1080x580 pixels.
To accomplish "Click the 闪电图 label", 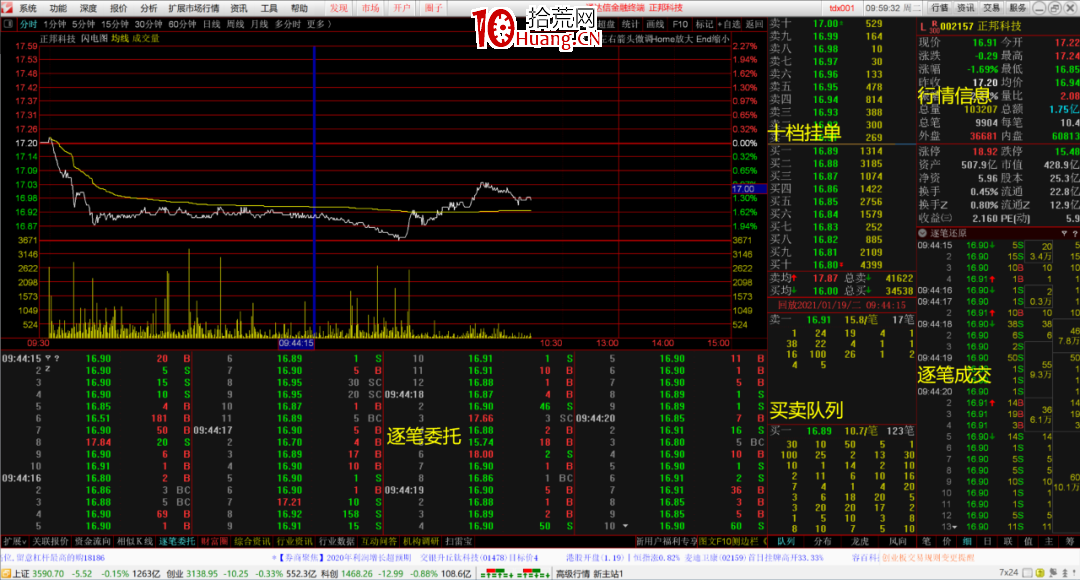I will click(x=94, y=39).
